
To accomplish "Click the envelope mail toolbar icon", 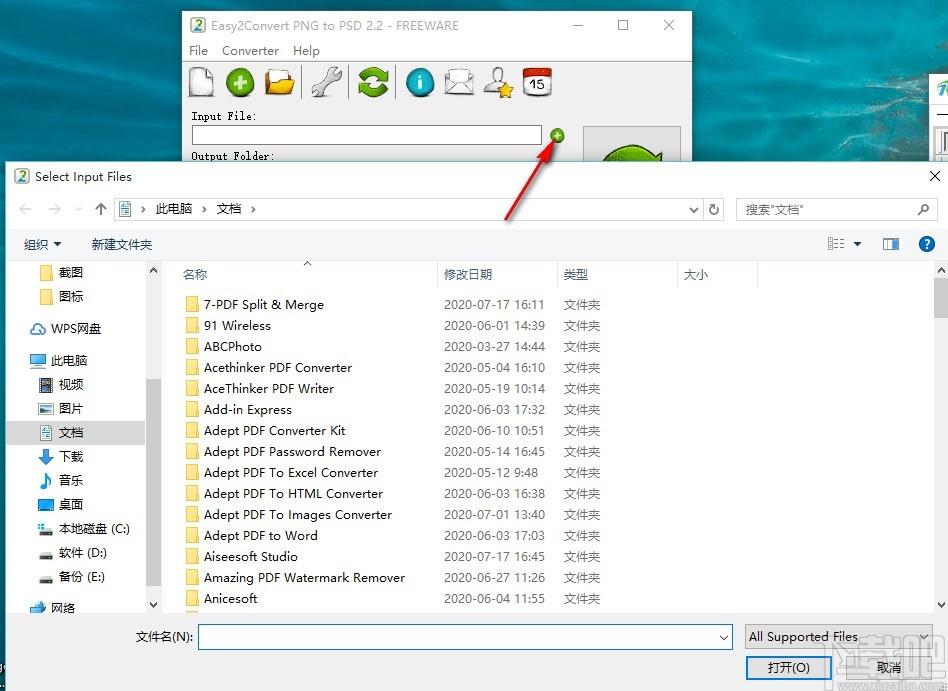I will 459,82.
